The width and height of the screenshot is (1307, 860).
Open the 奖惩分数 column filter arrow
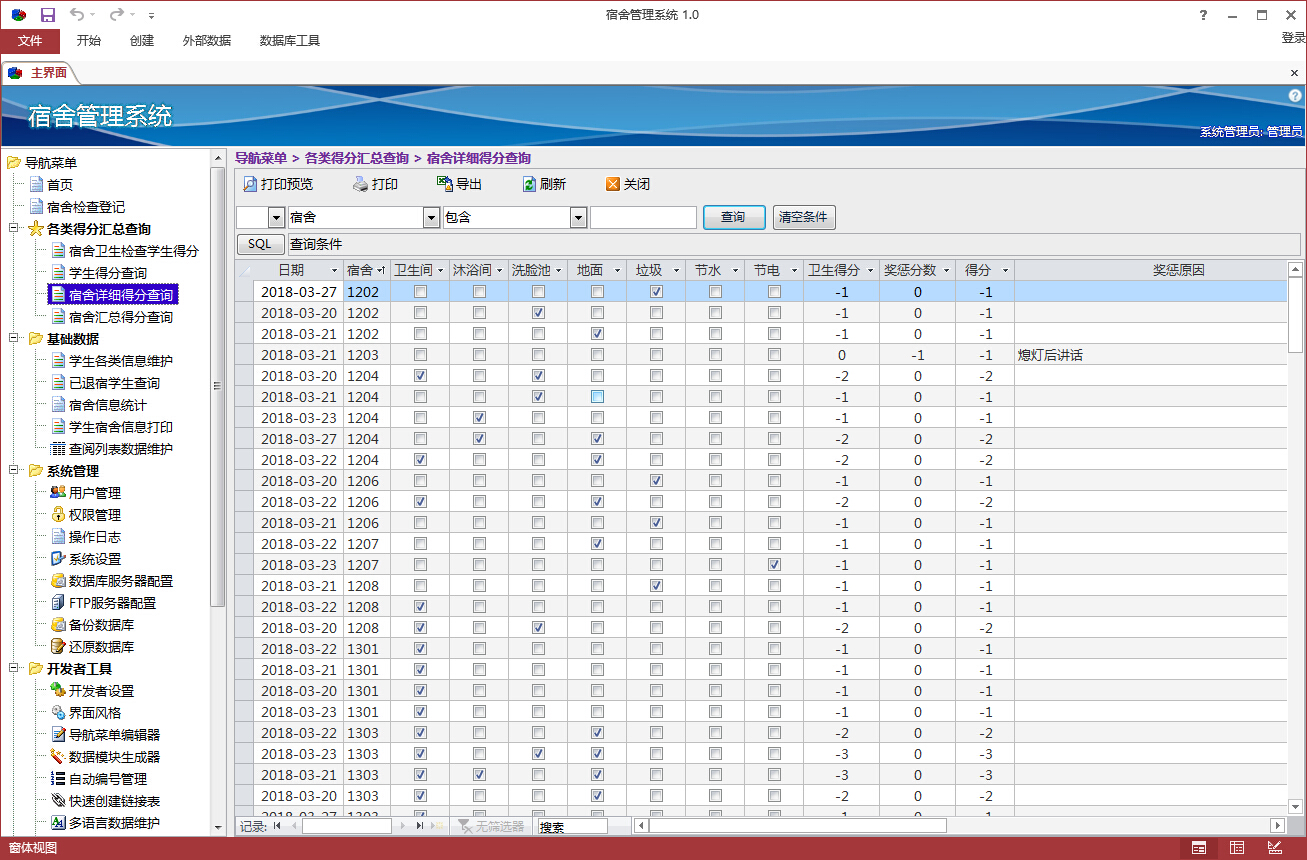coord(946,271)
